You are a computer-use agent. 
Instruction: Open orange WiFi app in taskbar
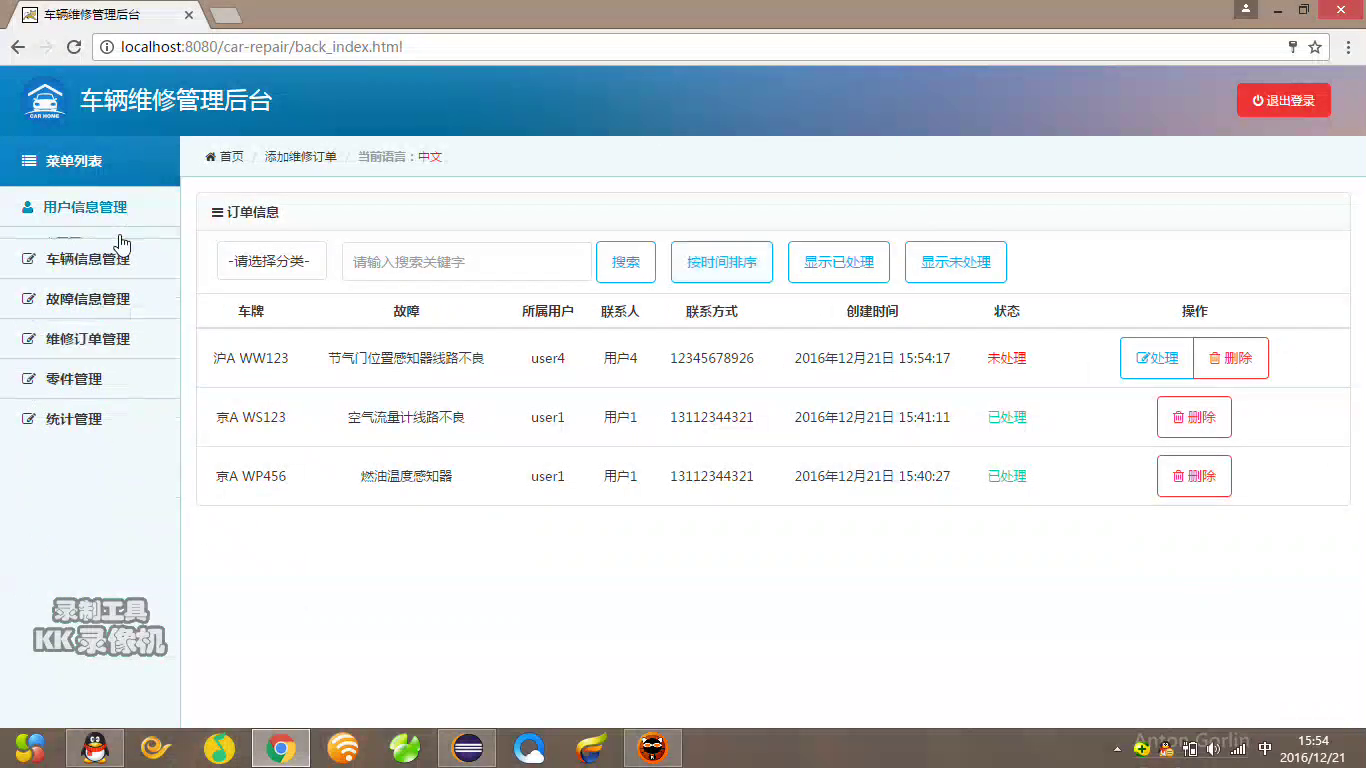pos(343,748)
